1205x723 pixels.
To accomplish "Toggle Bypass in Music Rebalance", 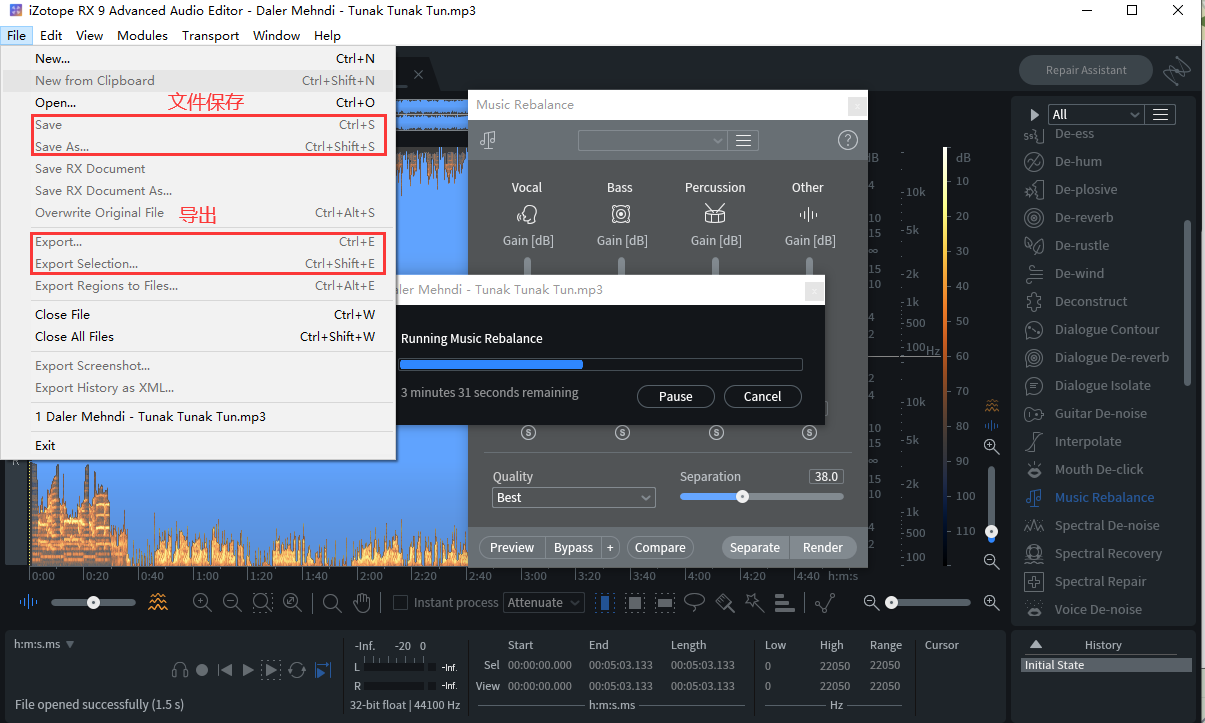I will (x=573, y=547).
